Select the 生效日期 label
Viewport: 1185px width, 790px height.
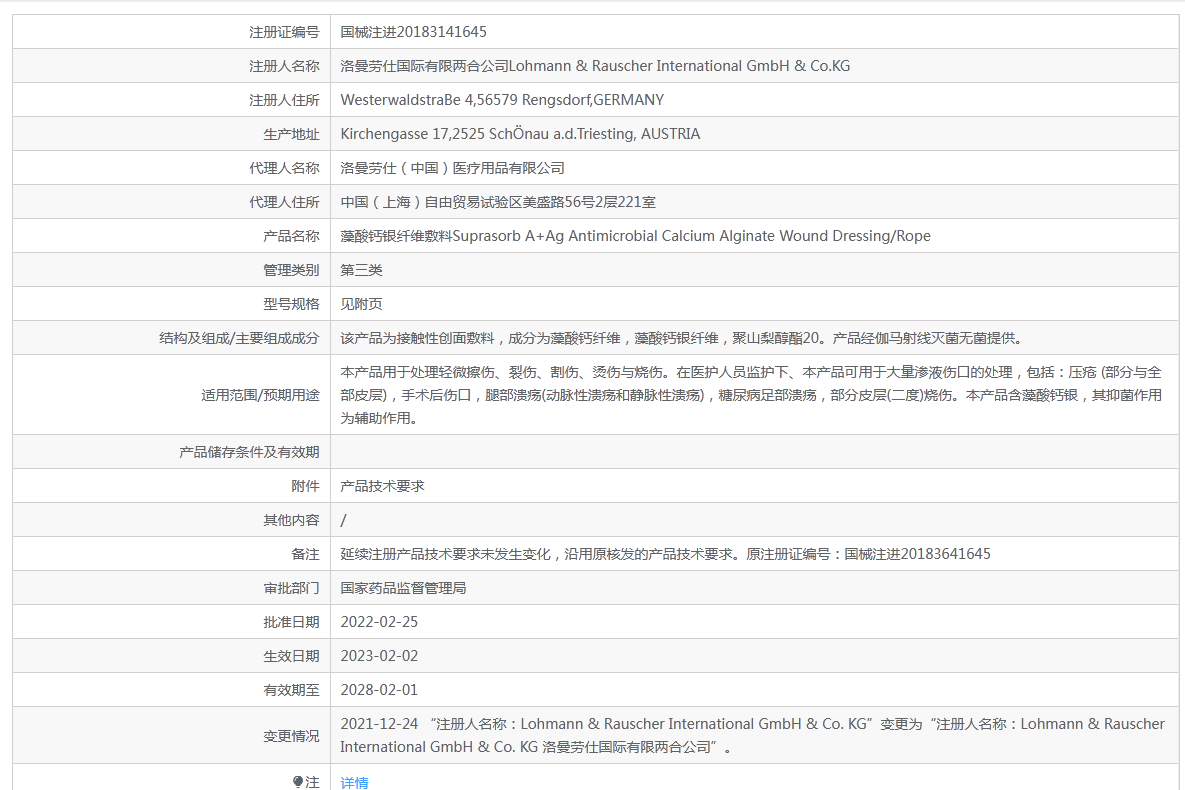point(291,656)
